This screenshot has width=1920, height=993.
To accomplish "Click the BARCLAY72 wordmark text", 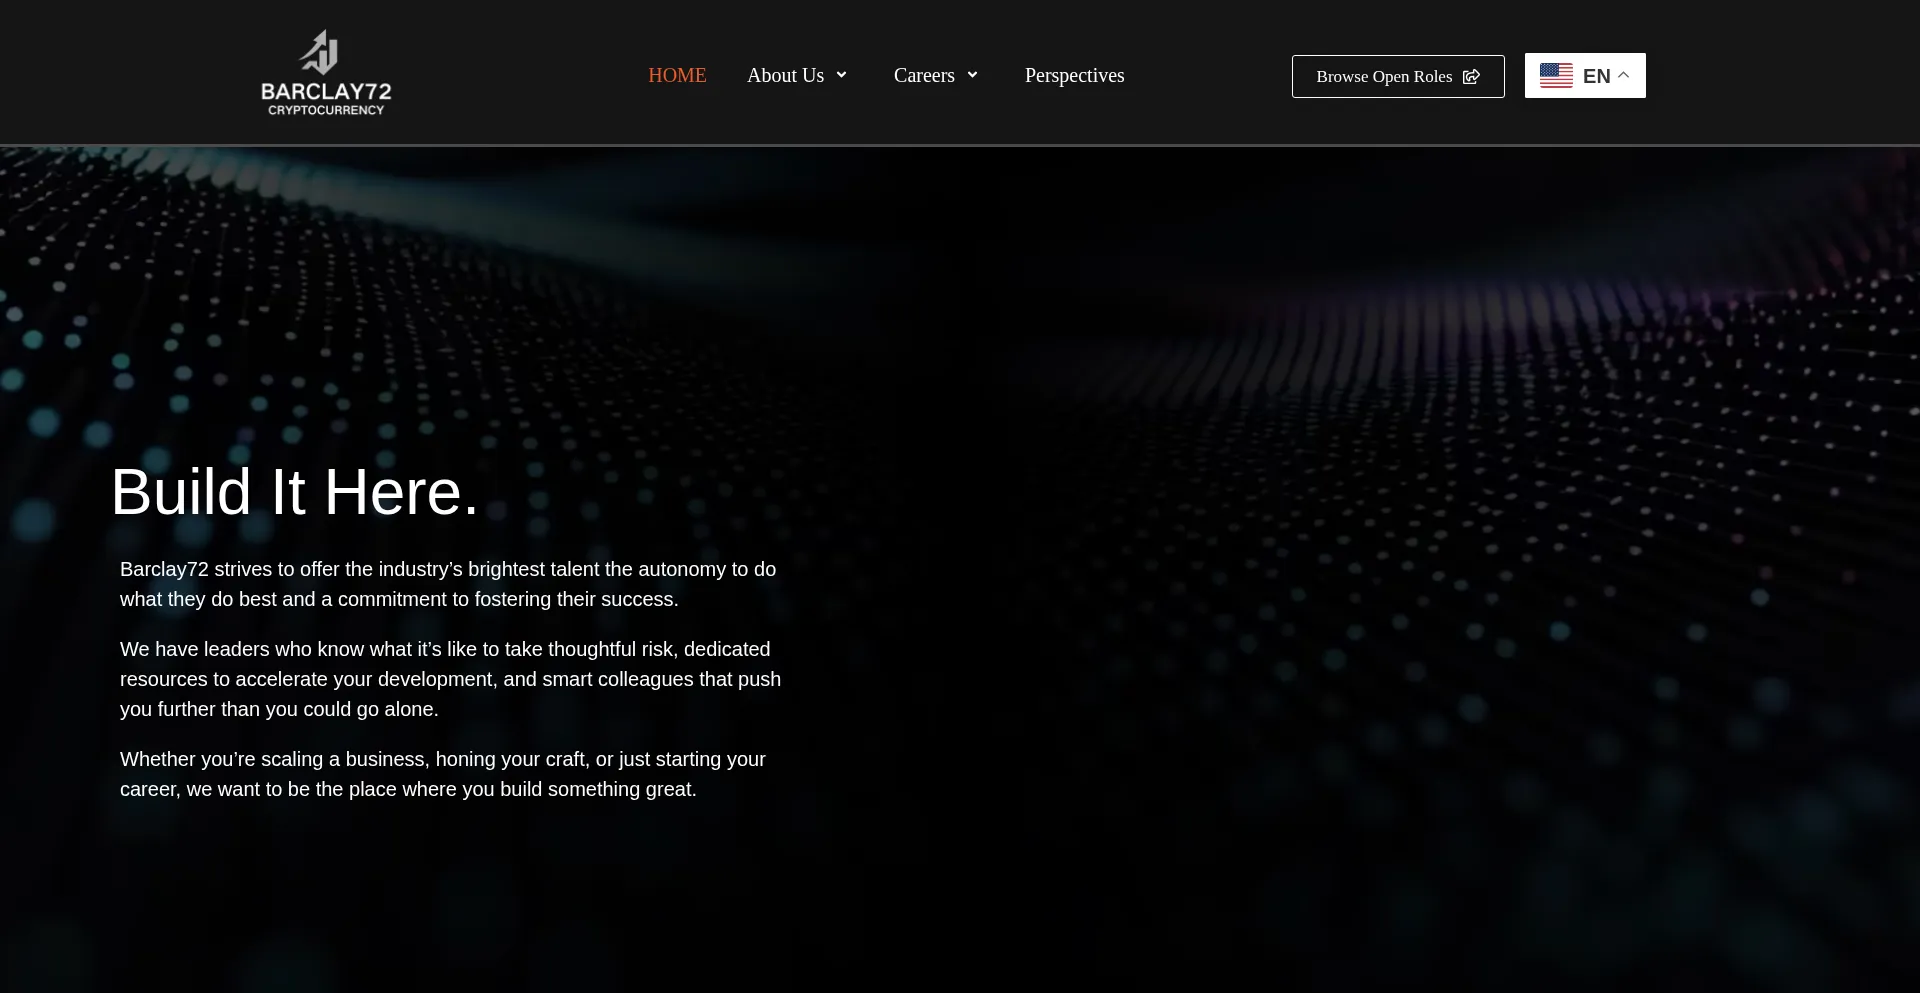I will [326, 91].
